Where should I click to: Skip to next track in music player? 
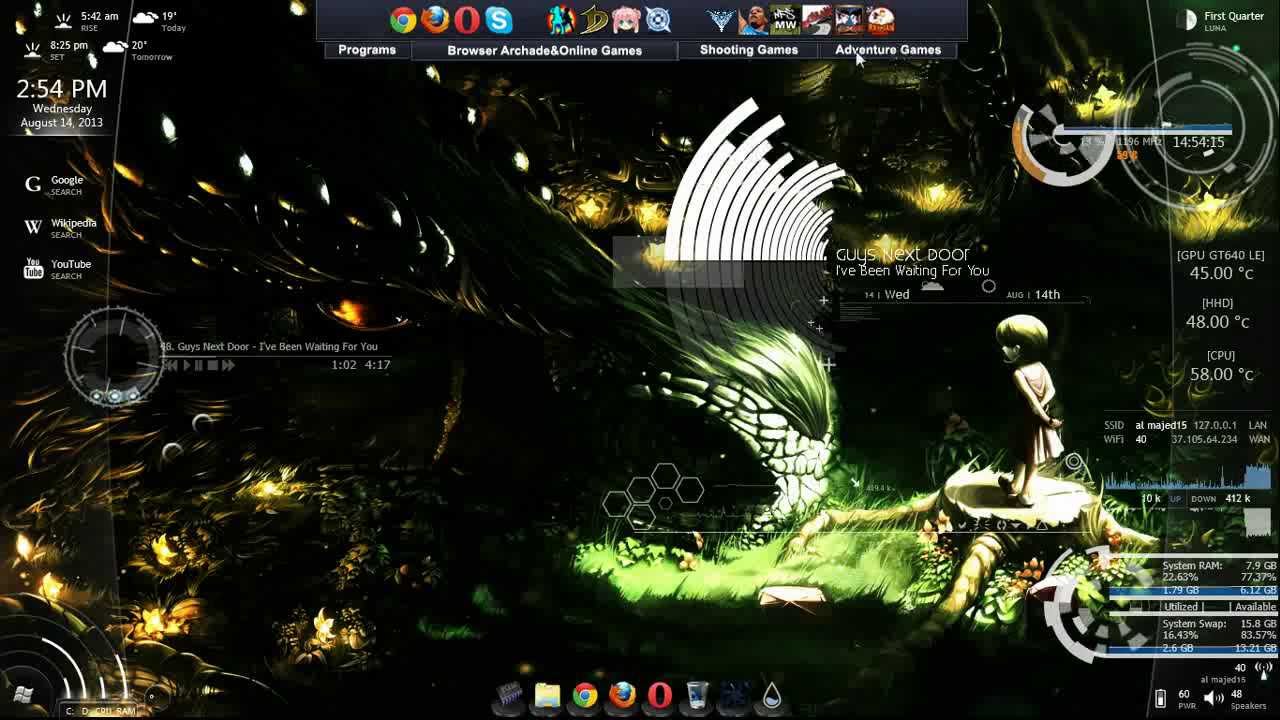coord(228,366)
